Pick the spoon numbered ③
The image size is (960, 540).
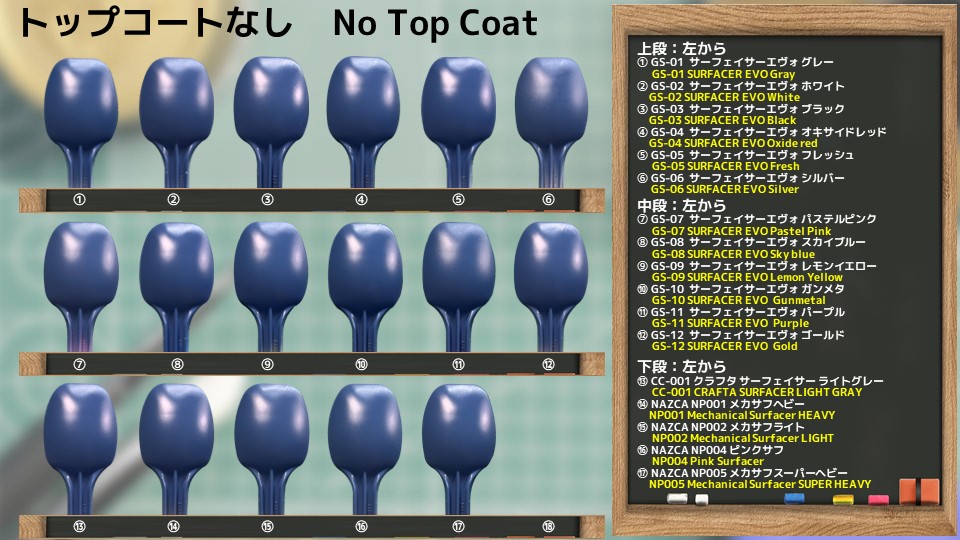click(x=271, y=122)
